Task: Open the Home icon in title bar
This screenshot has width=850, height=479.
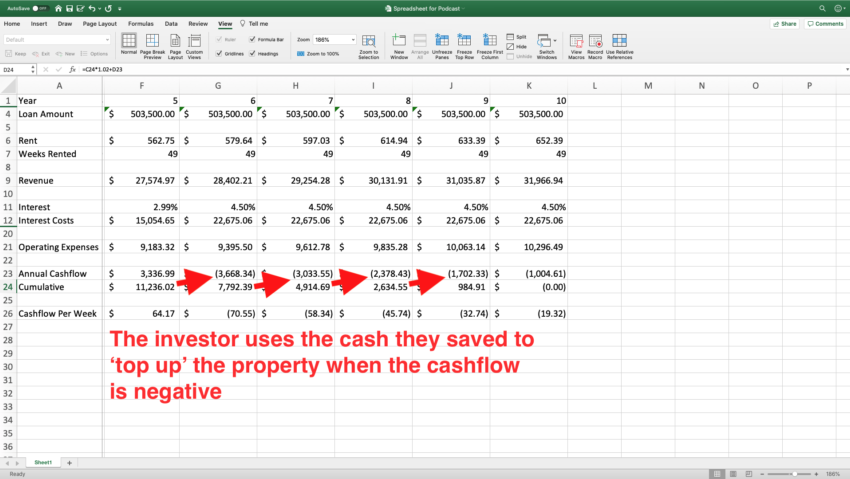Action: [59, 8]
